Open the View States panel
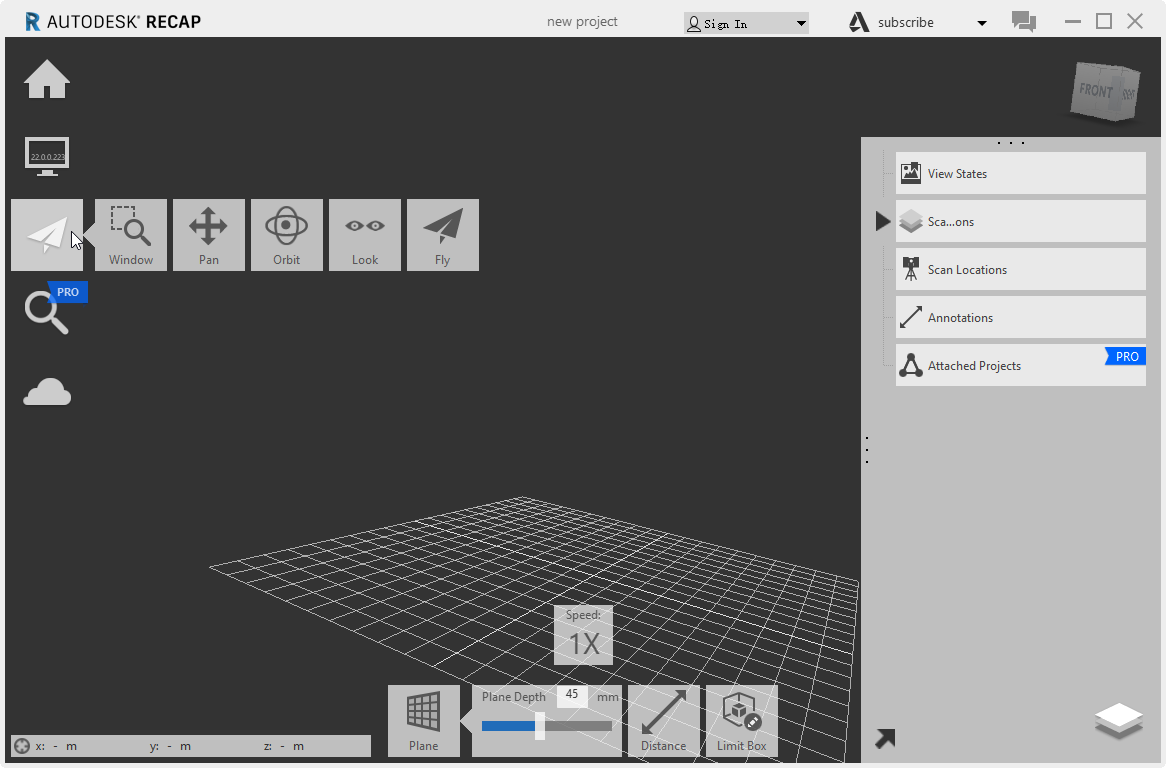The height and width of the screenshot is (768, 1166). click(x=1020, y=173)
